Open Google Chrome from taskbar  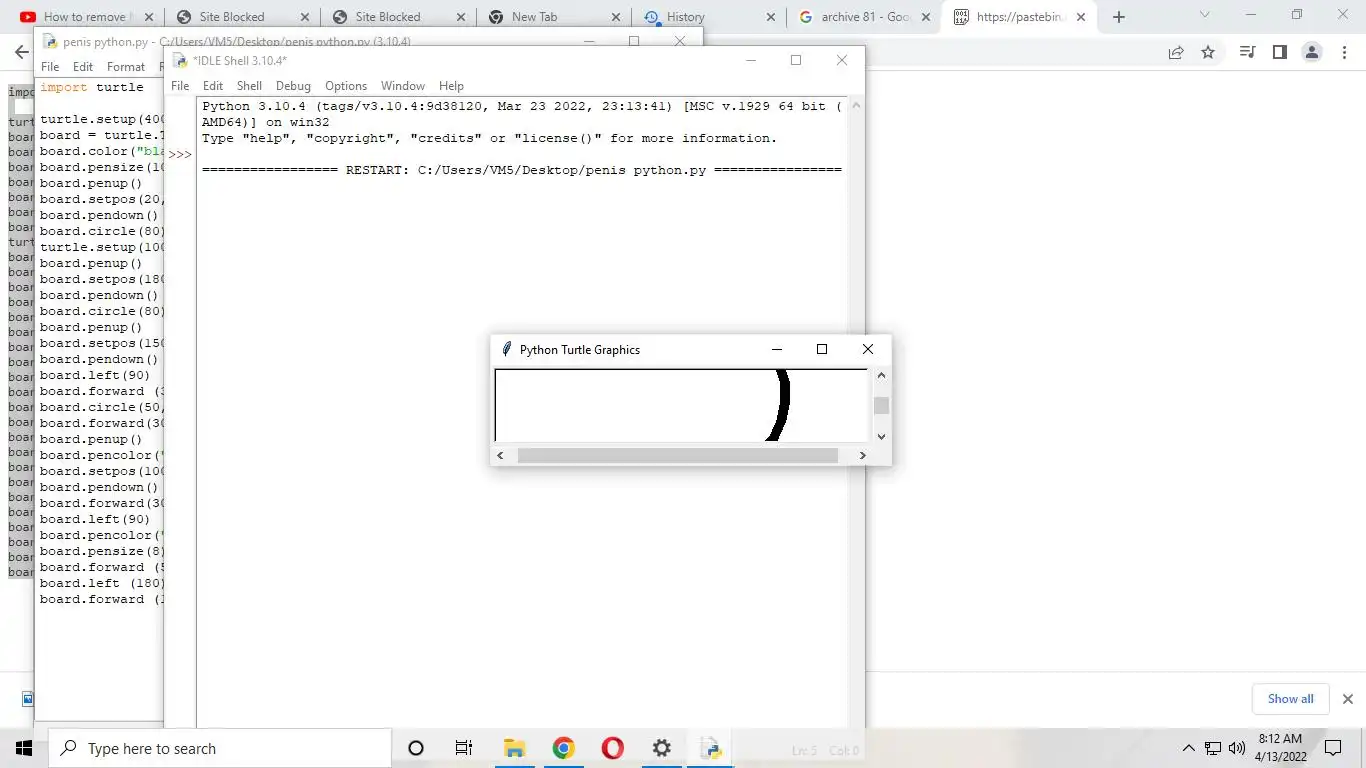[x=563, y=748]
